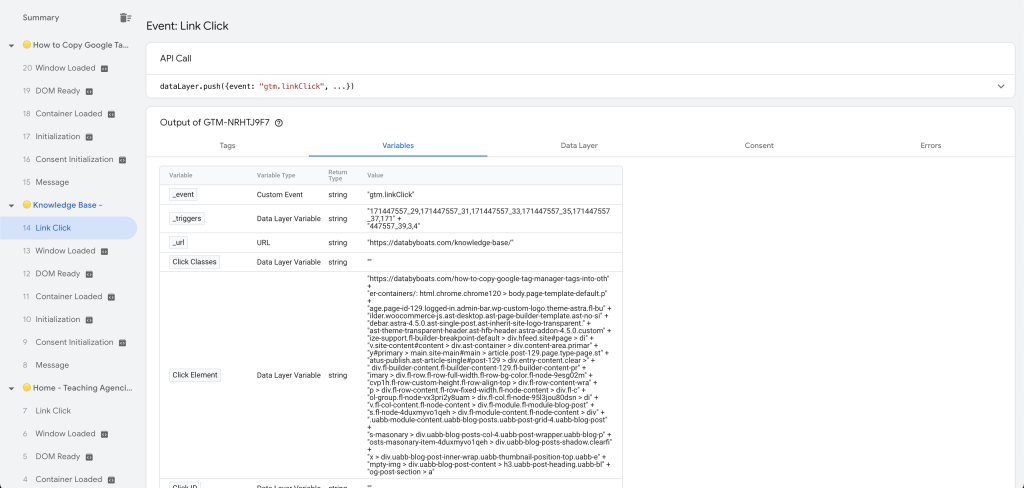Collapse the How to Copy Google Ta... page group
1024x488 pixels.
point(12,46)
